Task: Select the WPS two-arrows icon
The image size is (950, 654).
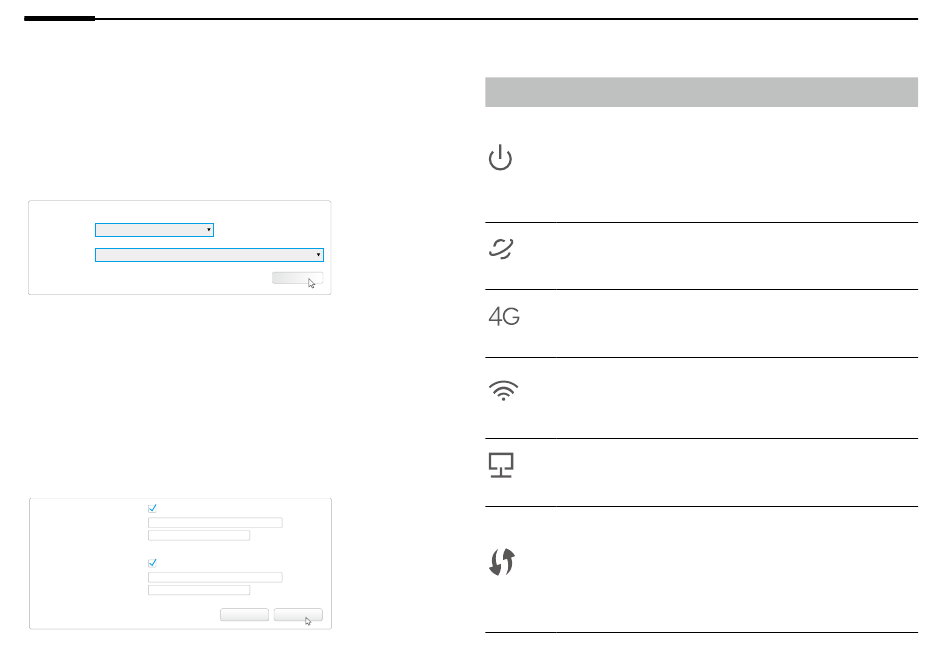Action: click(502, 562)
